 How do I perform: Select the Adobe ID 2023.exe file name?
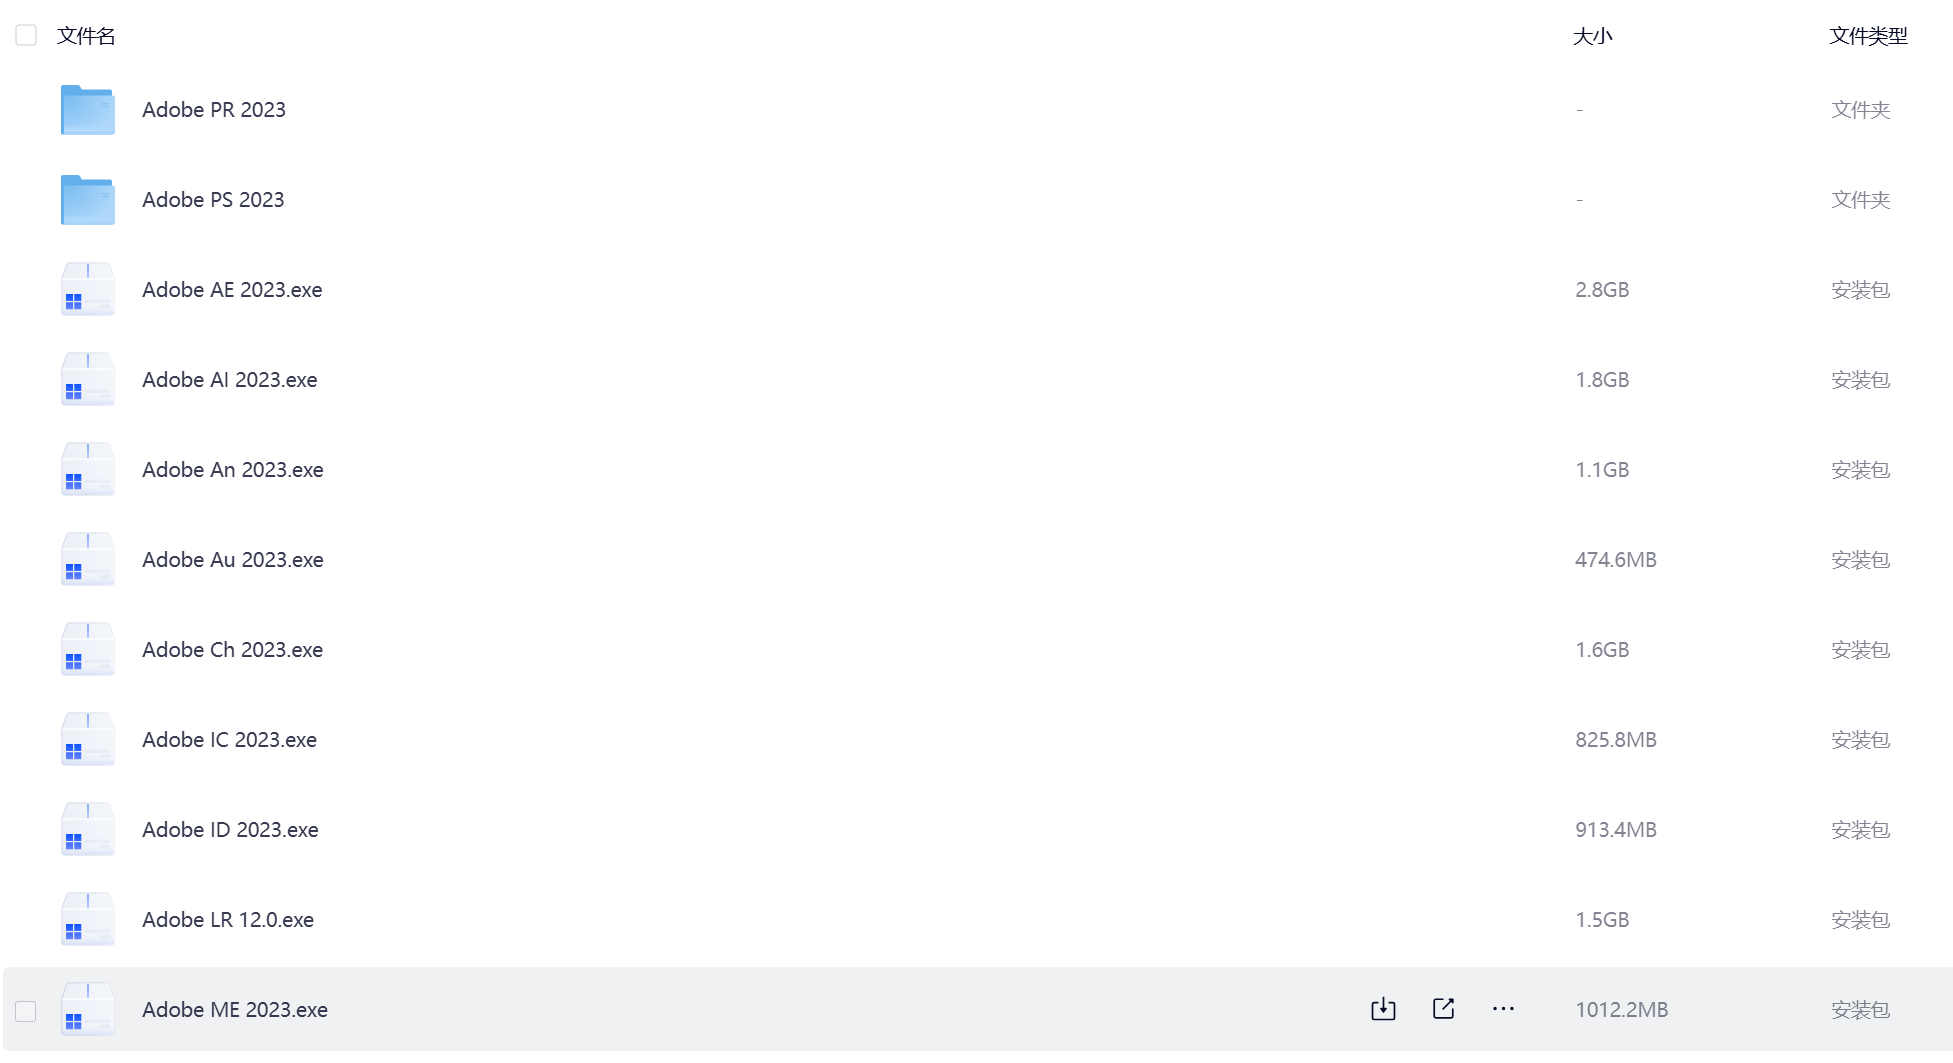pyautogui.click(x=230, y=830)
